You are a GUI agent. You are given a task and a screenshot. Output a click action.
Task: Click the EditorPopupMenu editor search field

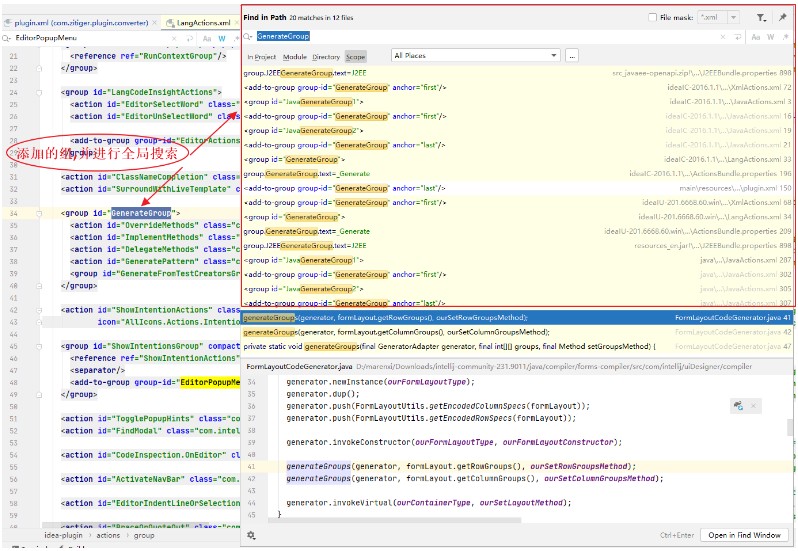coord(92,39)
